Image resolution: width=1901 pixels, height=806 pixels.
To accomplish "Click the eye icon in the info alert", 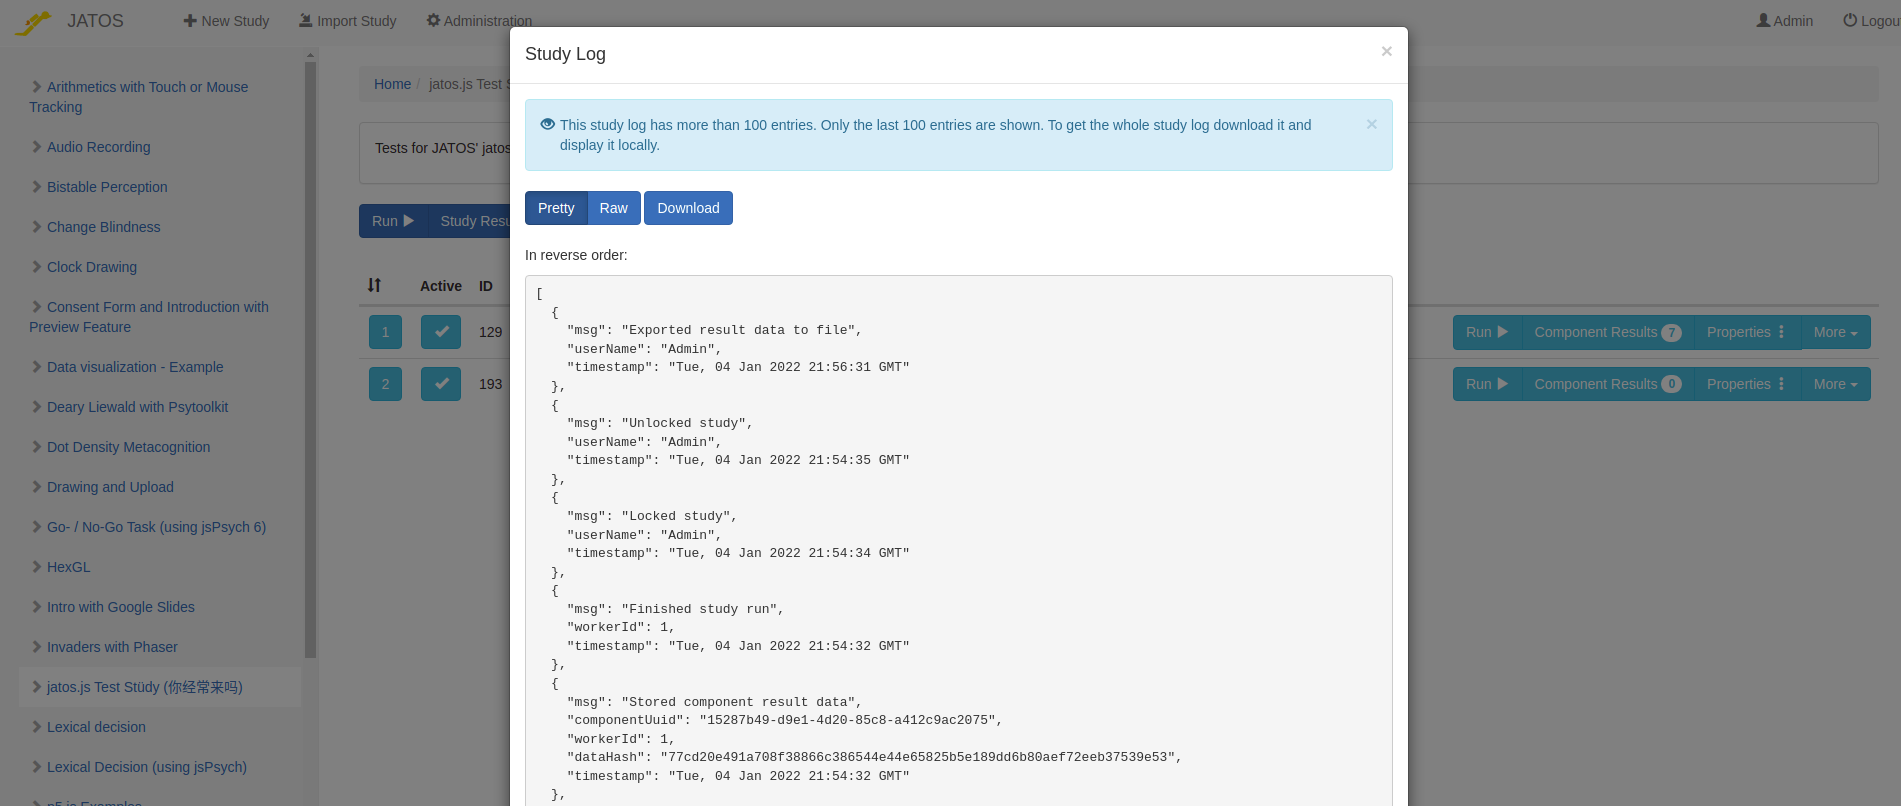I will (x=547, y=124).
